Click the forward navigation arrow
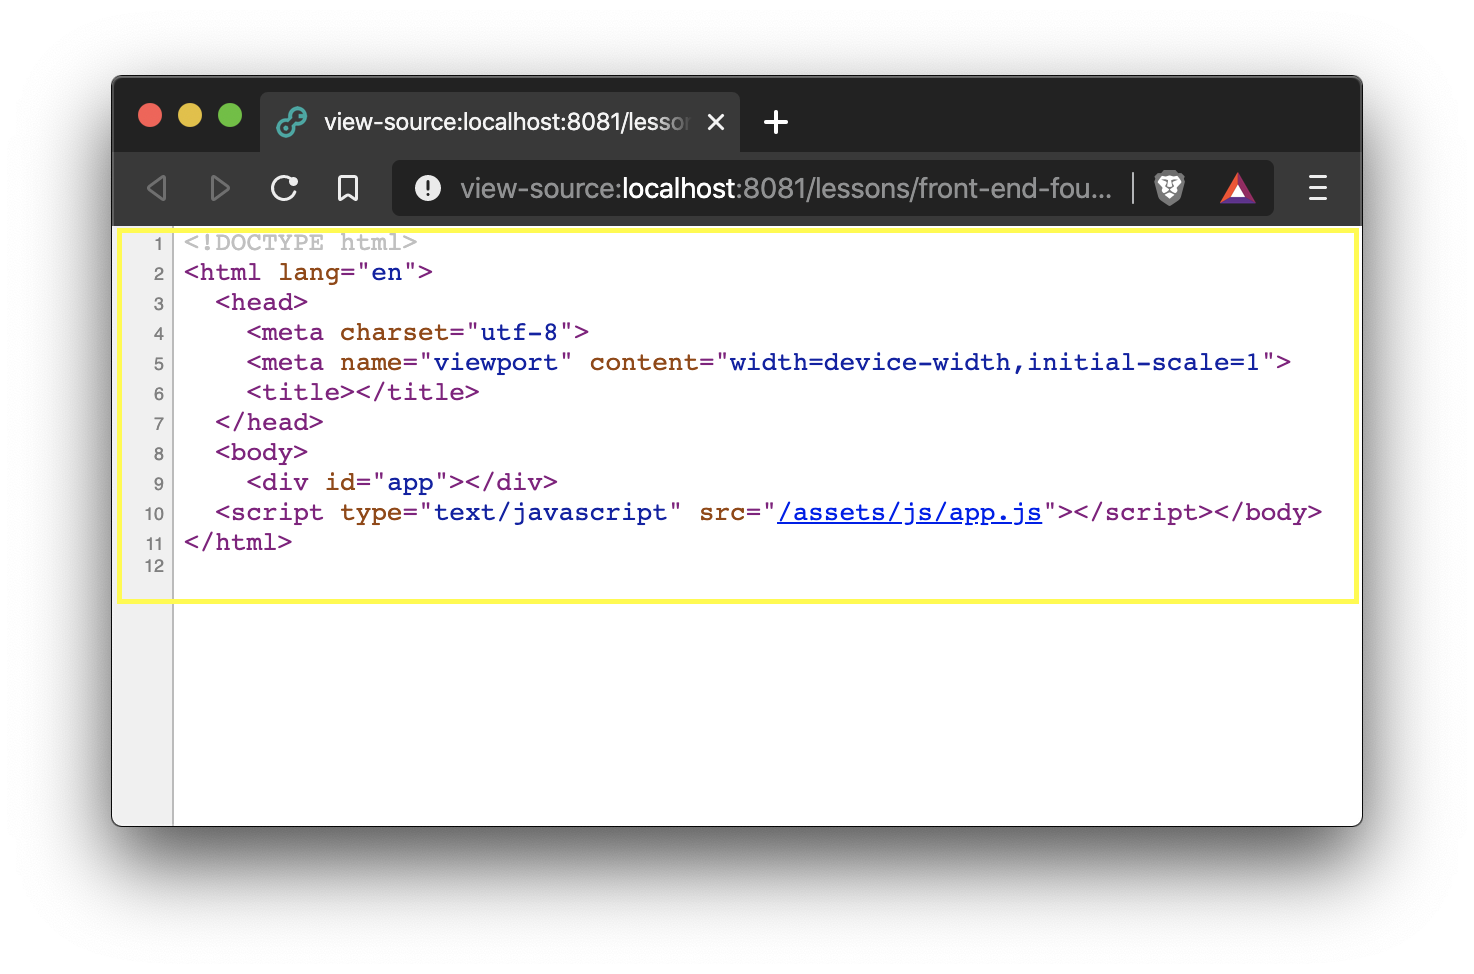Viewport: 1474px width, 974px height. tap(220, 188)
